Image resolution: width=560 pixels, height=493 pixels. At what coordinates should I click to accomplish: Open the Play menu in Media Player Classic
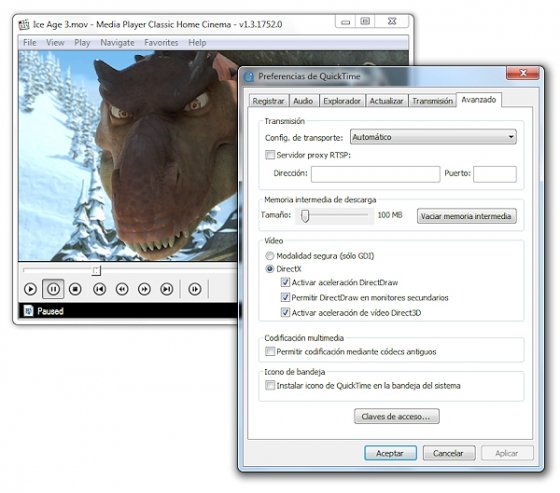(x=82, y=43)
